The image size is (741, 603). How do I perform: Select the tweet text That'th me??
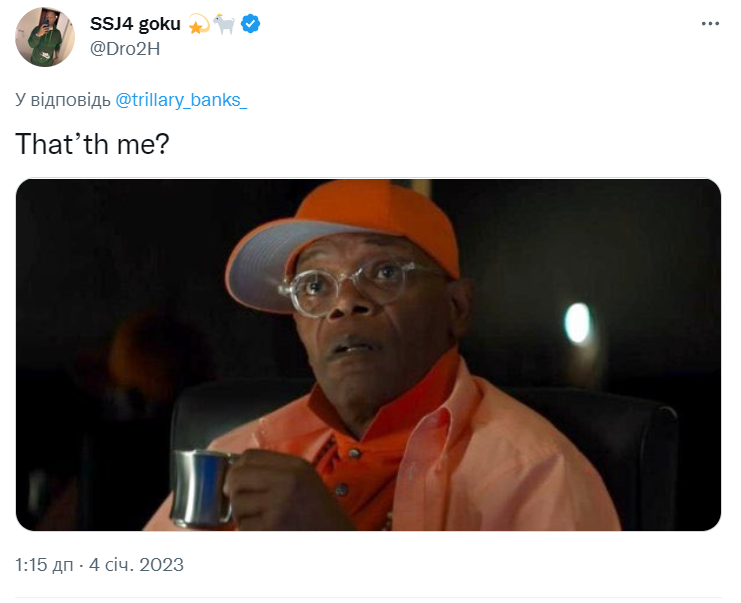coord(92,144)
